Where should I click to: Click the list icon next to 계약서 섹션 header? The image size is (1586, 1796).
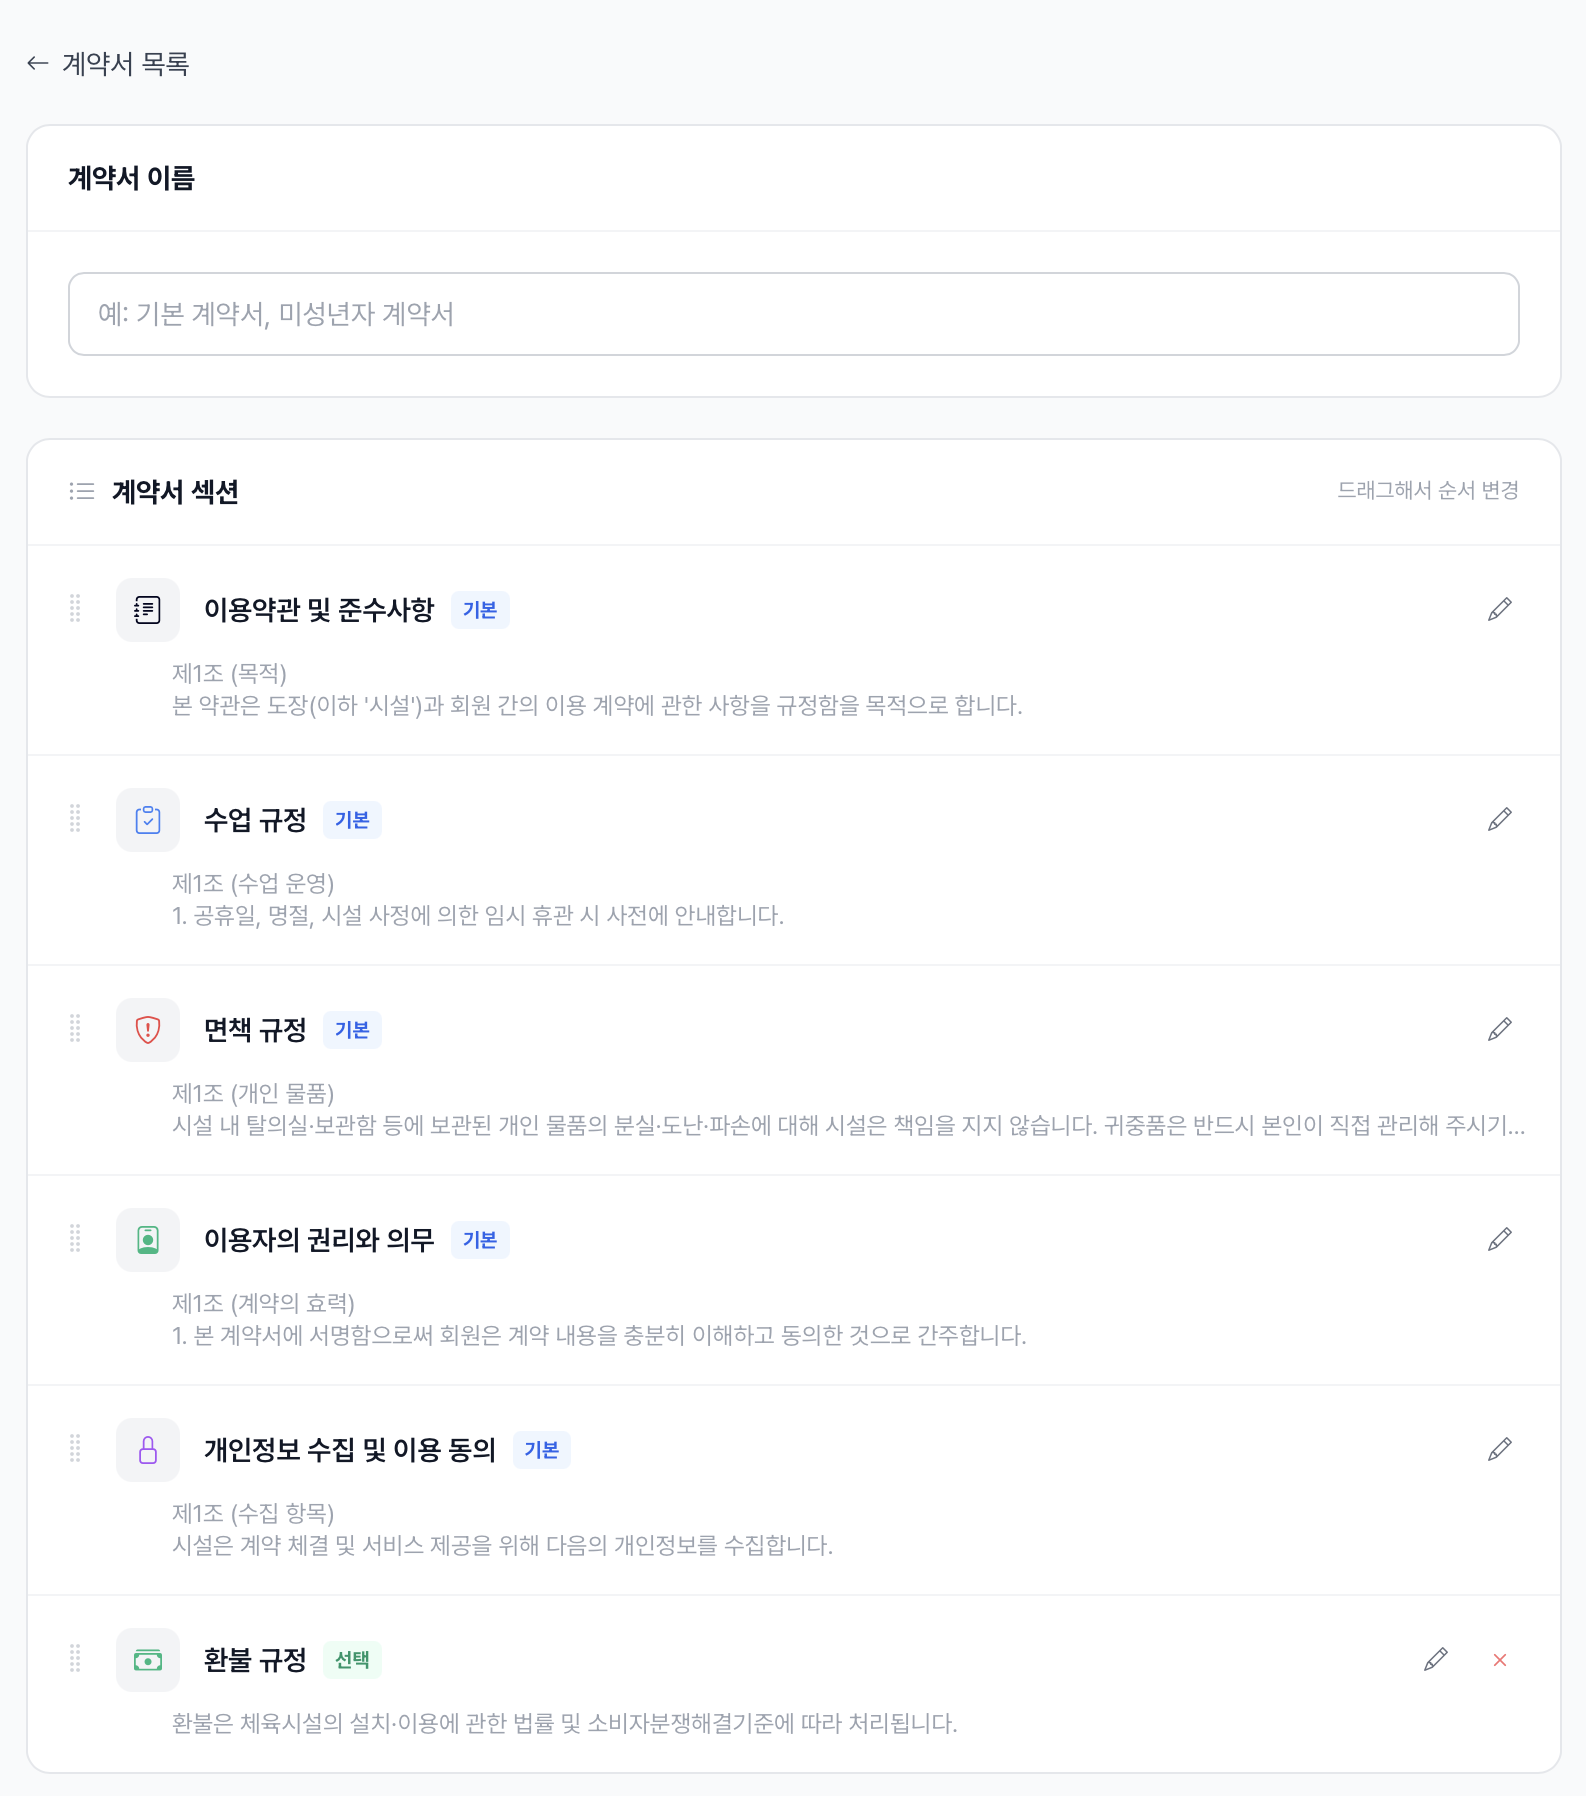[x=81, y=492]
